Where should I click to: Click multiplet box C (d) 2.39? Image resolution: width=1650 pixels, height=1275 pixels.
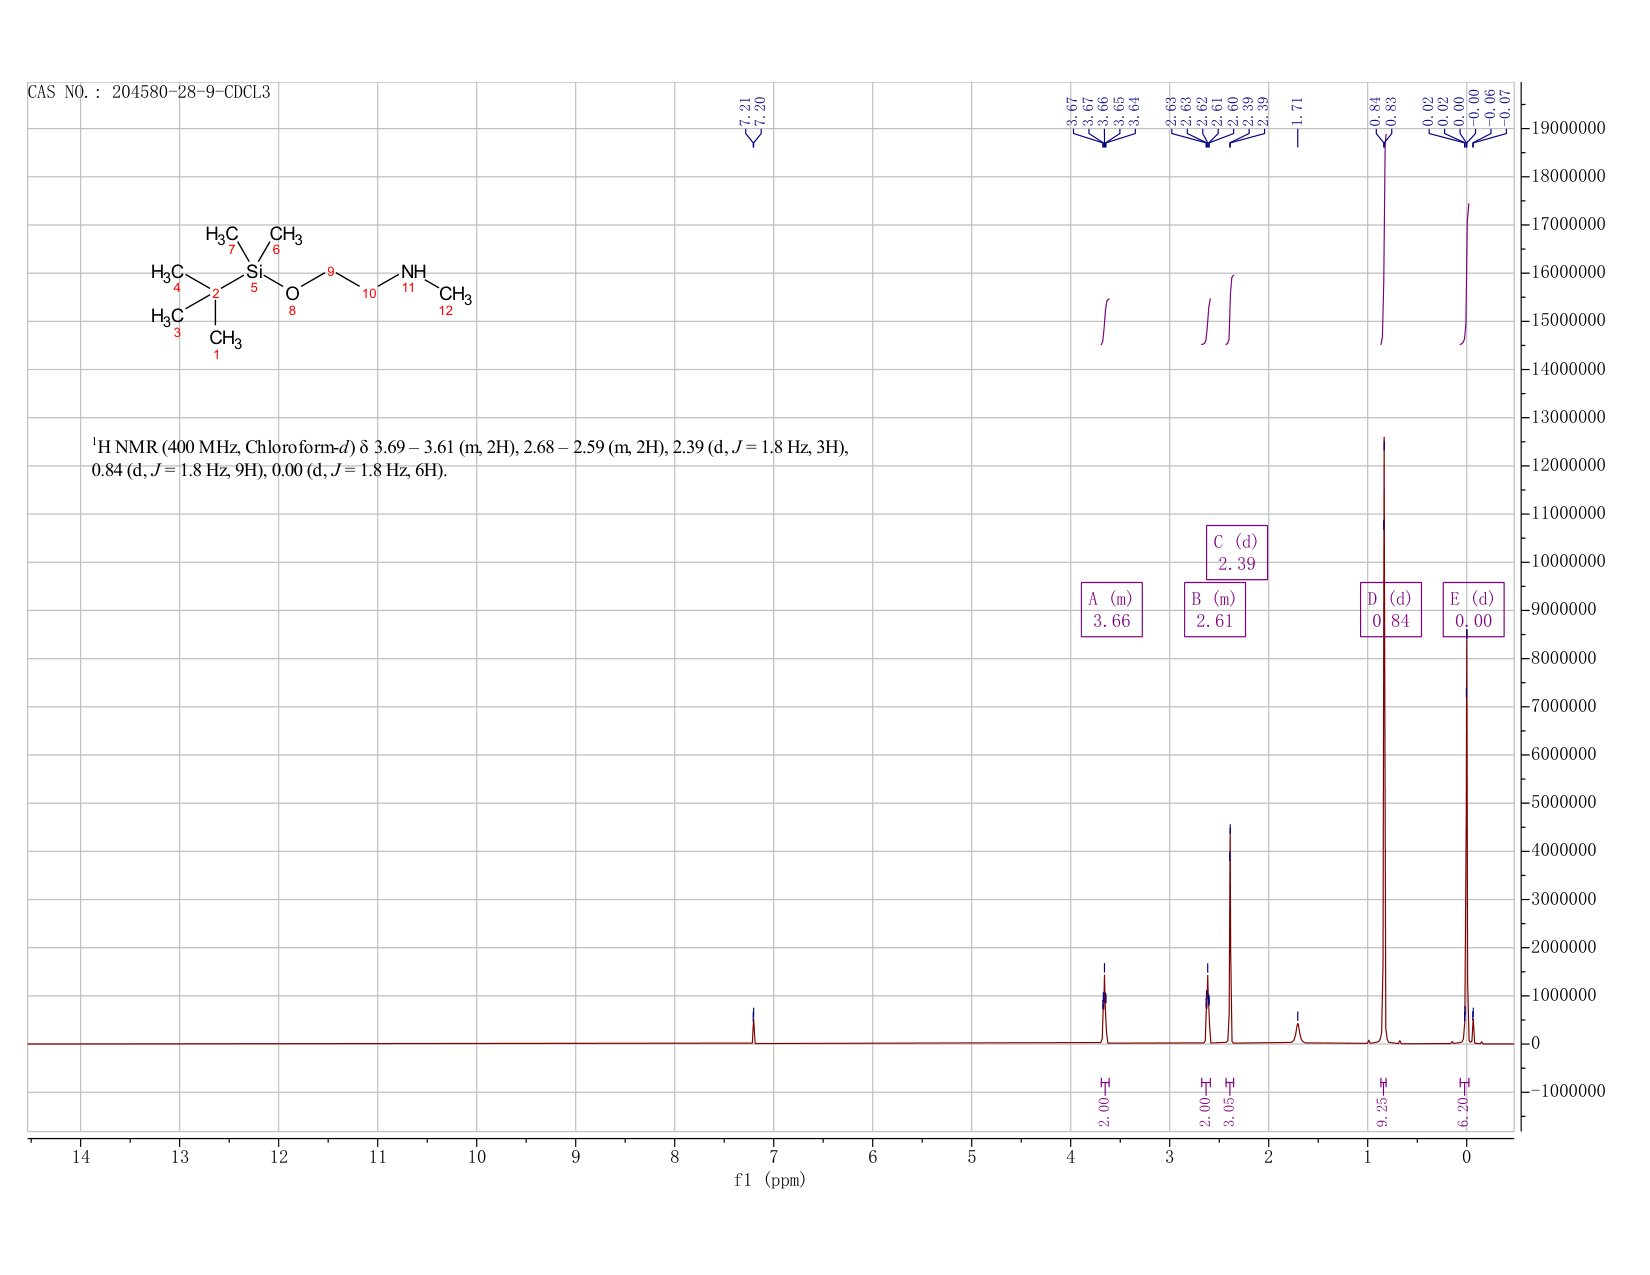click(1236, 553)
